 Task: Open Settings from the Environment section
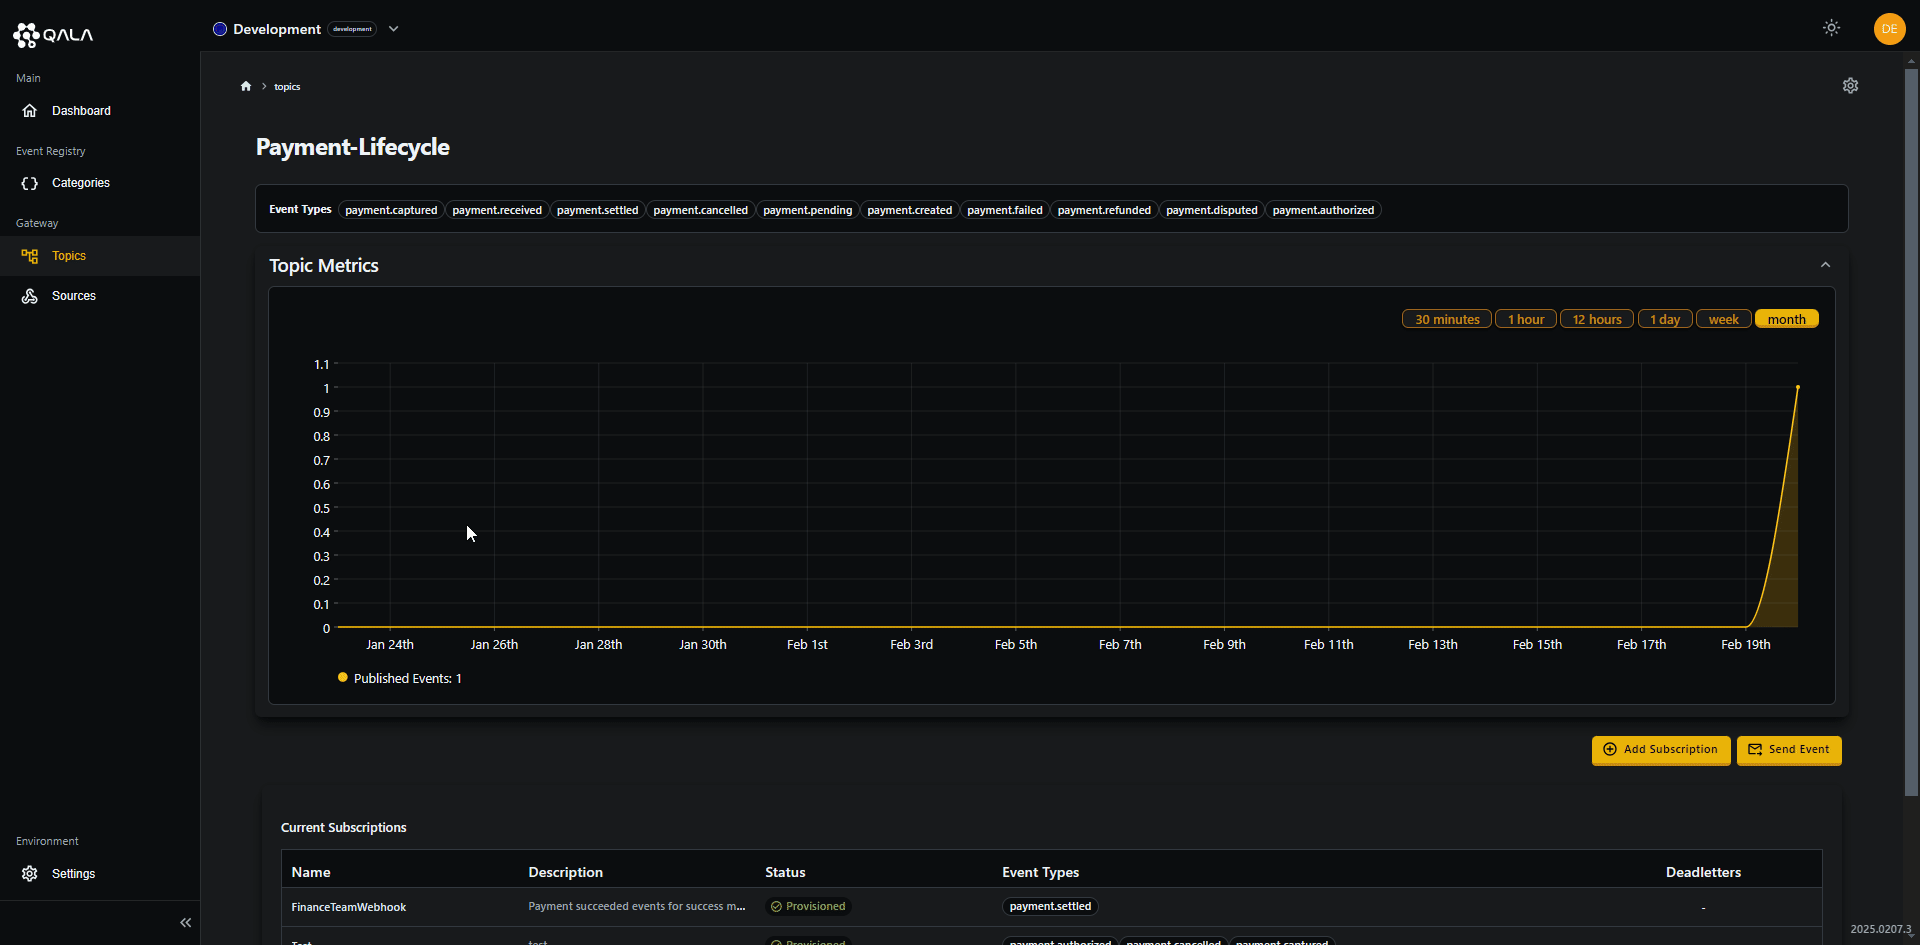[71, 873]
